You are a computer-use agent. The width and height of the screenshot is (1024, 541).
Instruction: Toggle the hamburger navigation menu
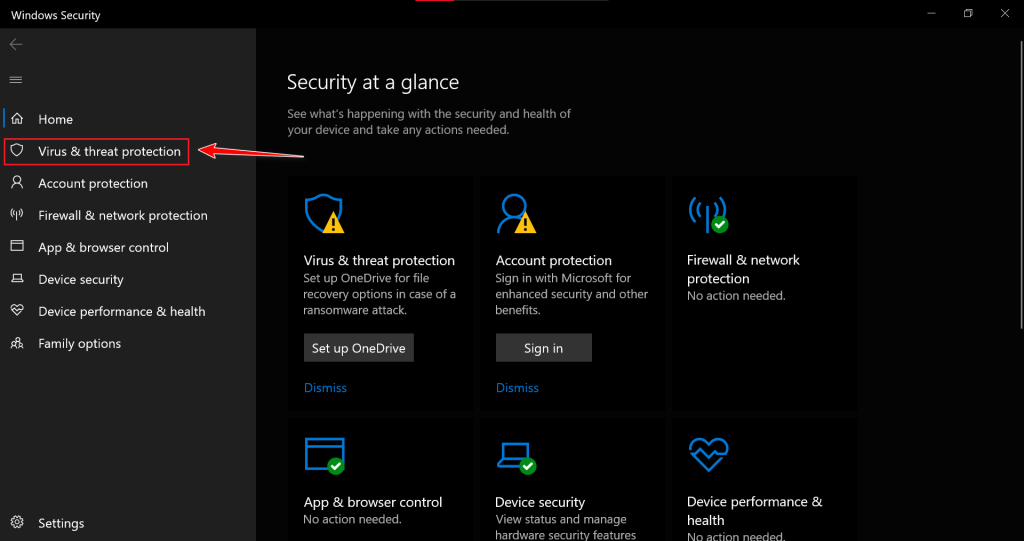(x=16, y=80)
